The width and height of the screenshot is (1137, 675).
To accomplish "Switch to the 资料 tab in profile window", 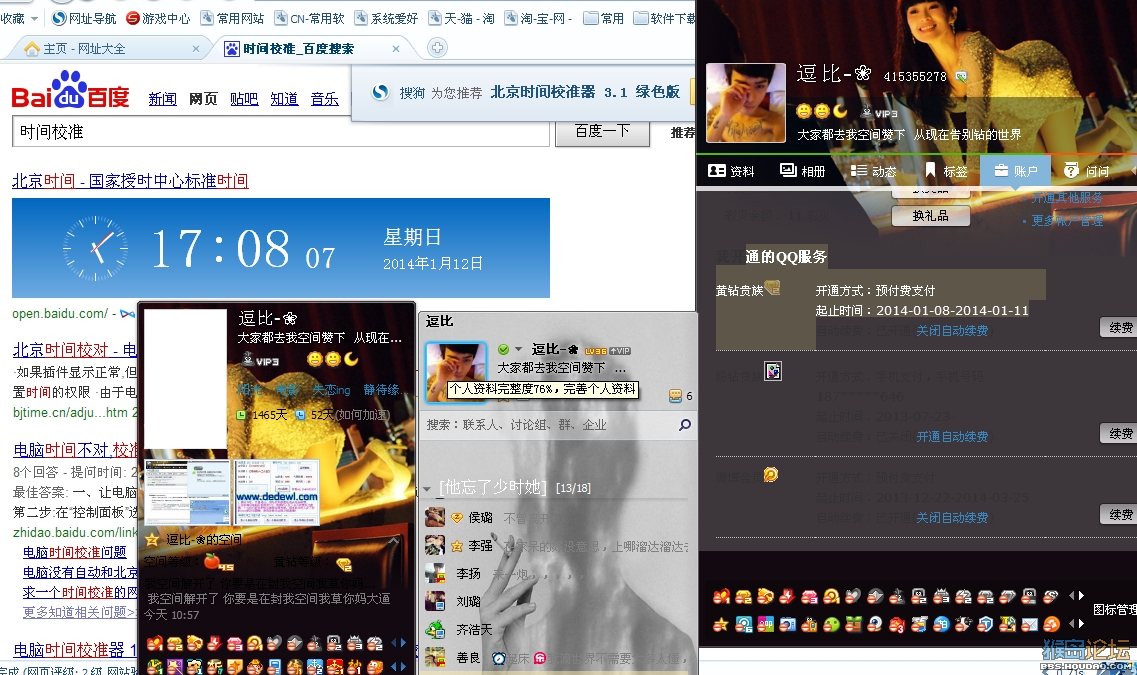I will click(x=731, y=171).
